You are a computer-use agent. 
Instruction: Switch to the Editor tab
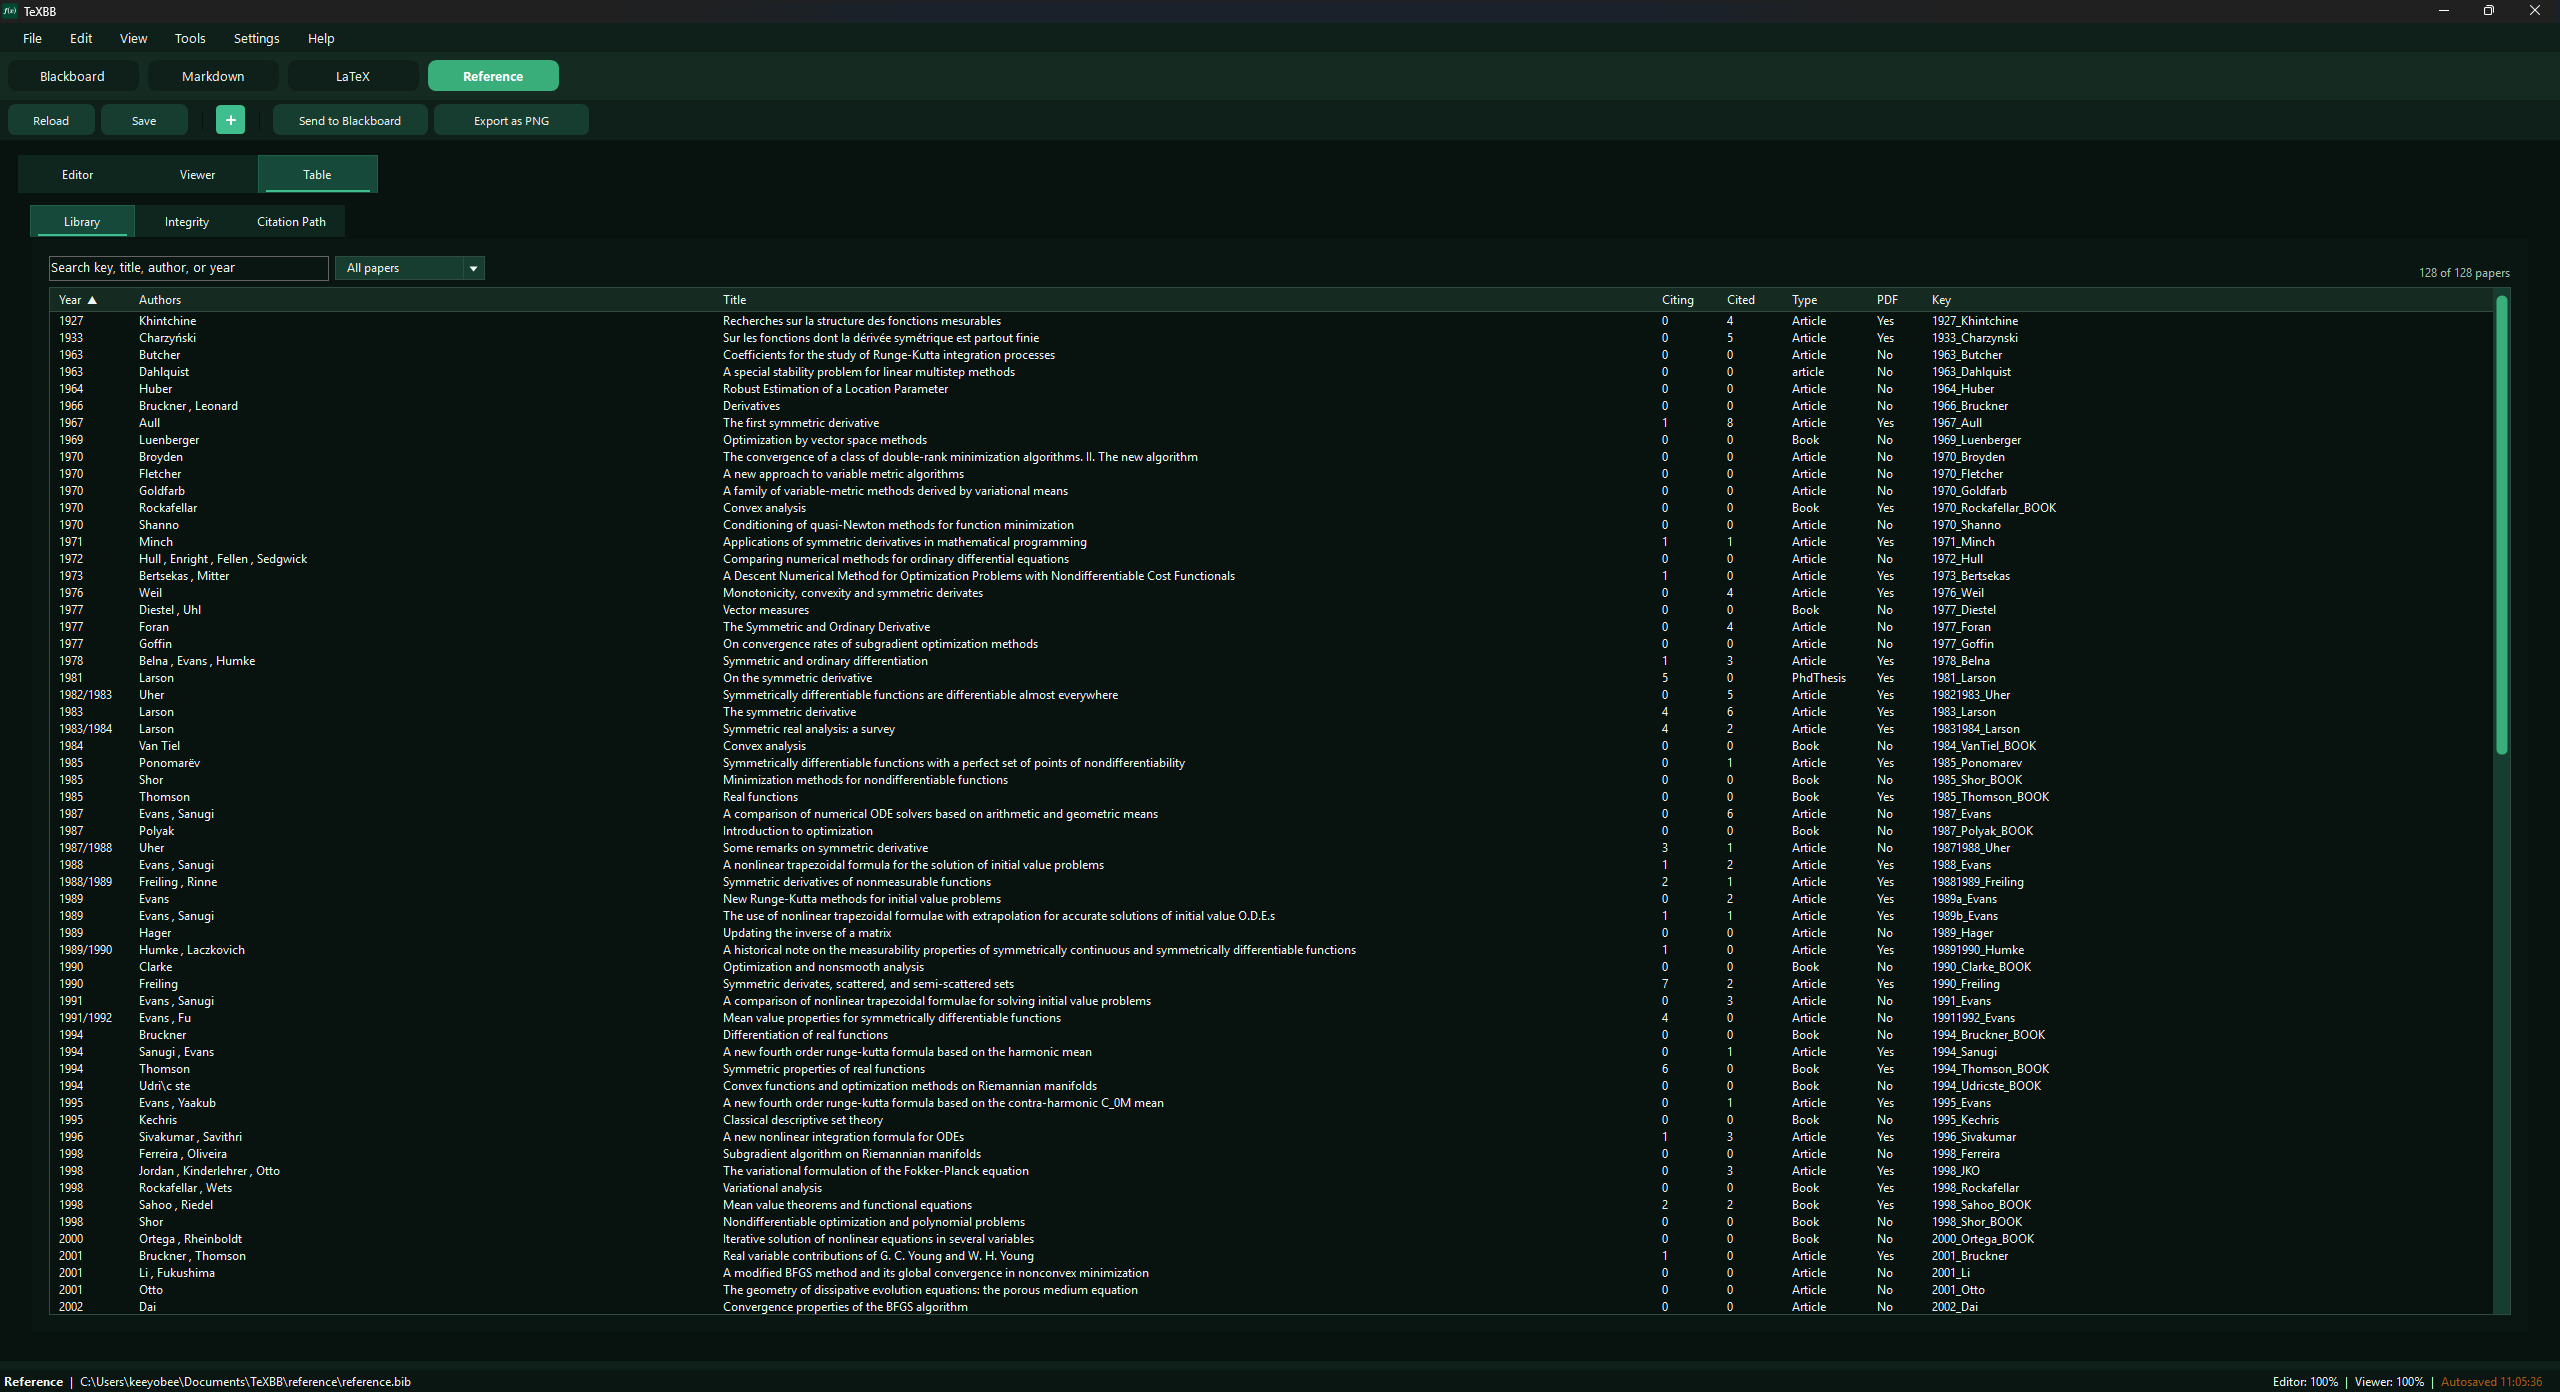click(78, 174)
